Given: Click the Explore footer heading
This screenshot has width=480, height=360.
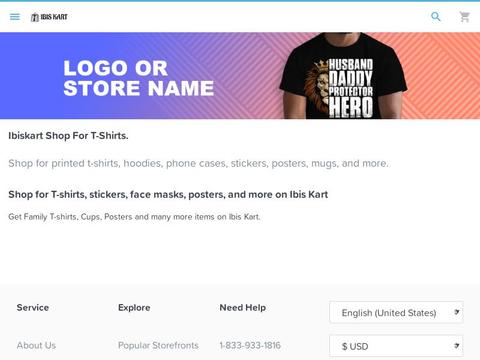Looking at the screenshot, I should (134, 308).
